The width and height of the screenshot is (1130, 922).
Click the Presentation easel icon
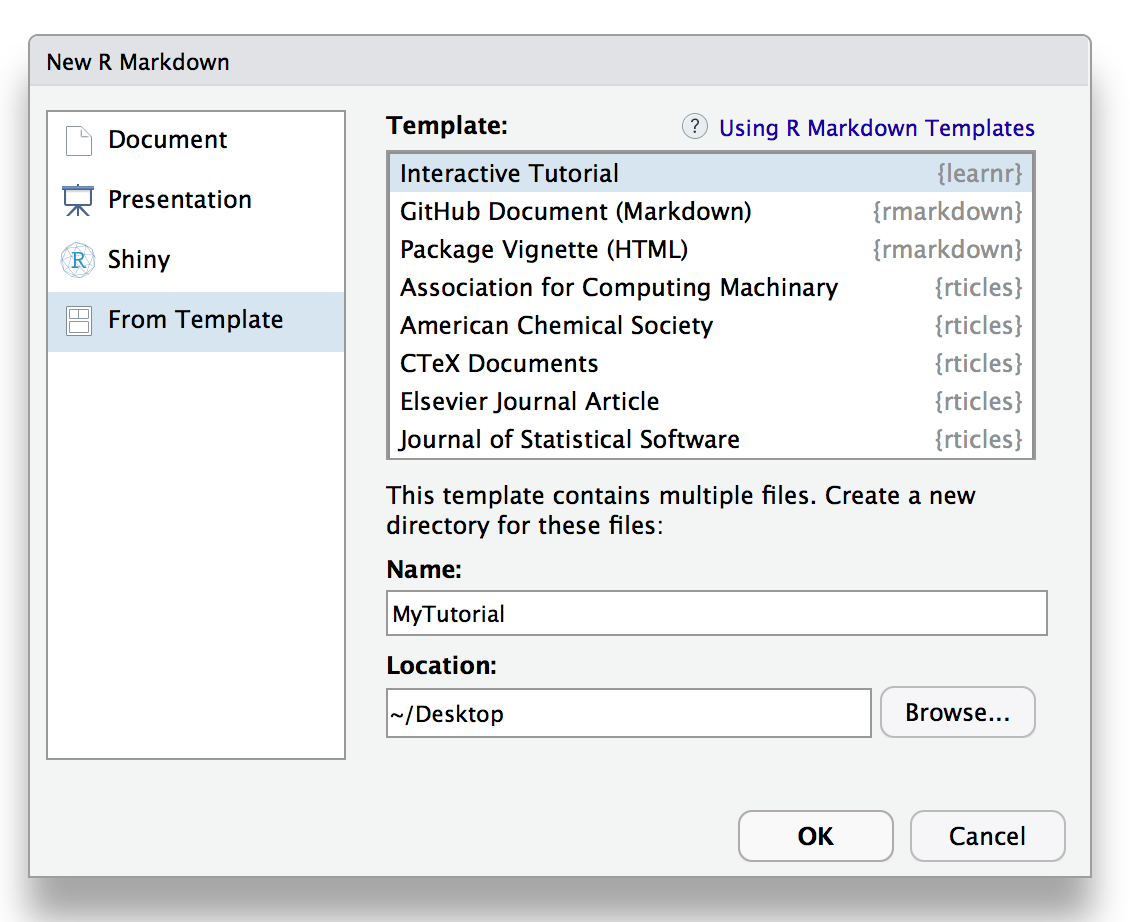tap(78, 201)
